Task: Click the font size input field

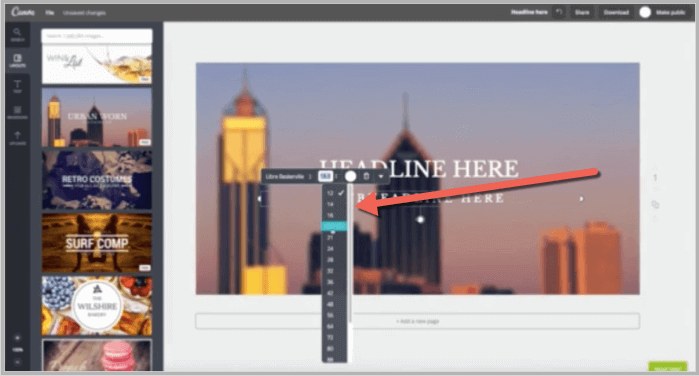Action: 325,177
